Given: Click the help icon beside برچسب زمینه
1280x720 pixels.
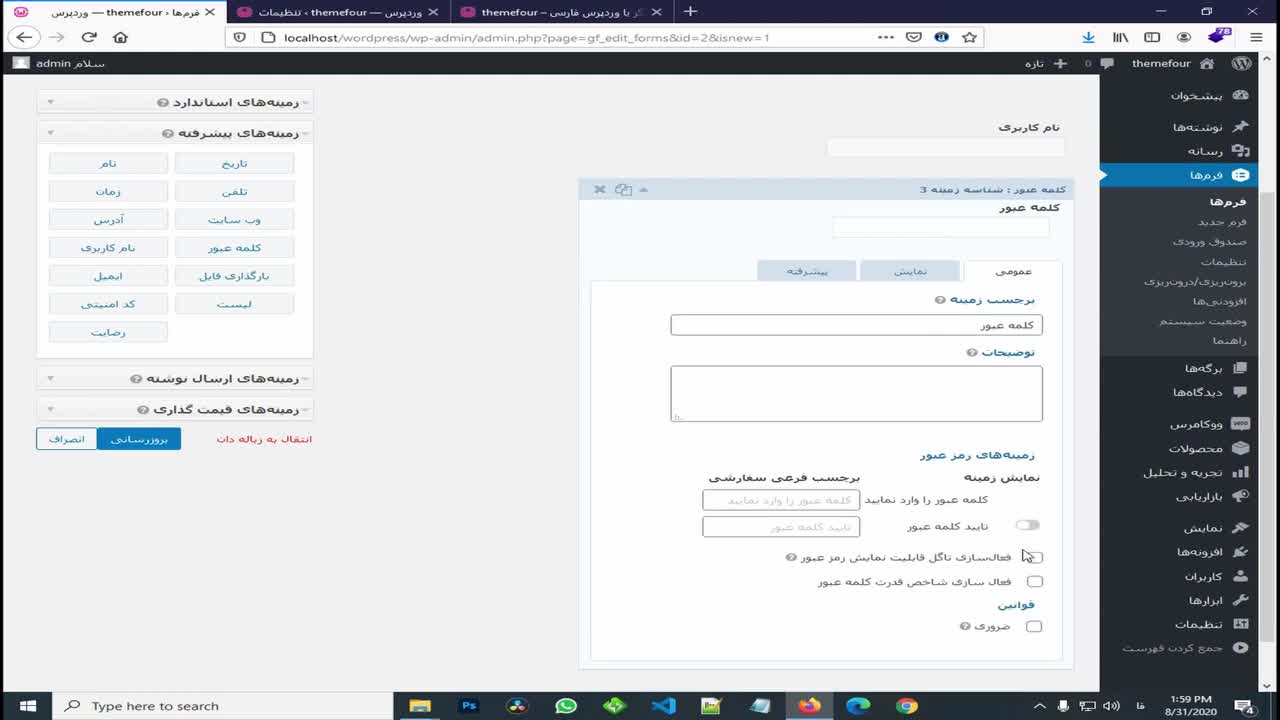Looking at the screenshot, I should pos(940,300).
